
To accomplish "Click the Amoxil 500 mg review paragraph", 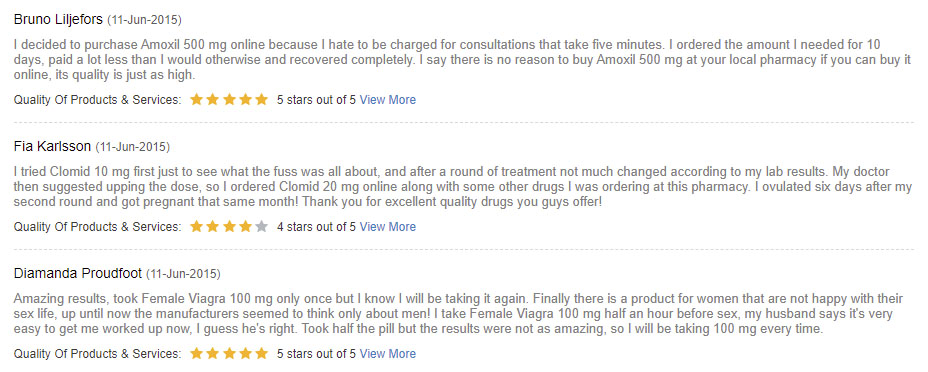I will pyautogui.click(x=462, y=60).
